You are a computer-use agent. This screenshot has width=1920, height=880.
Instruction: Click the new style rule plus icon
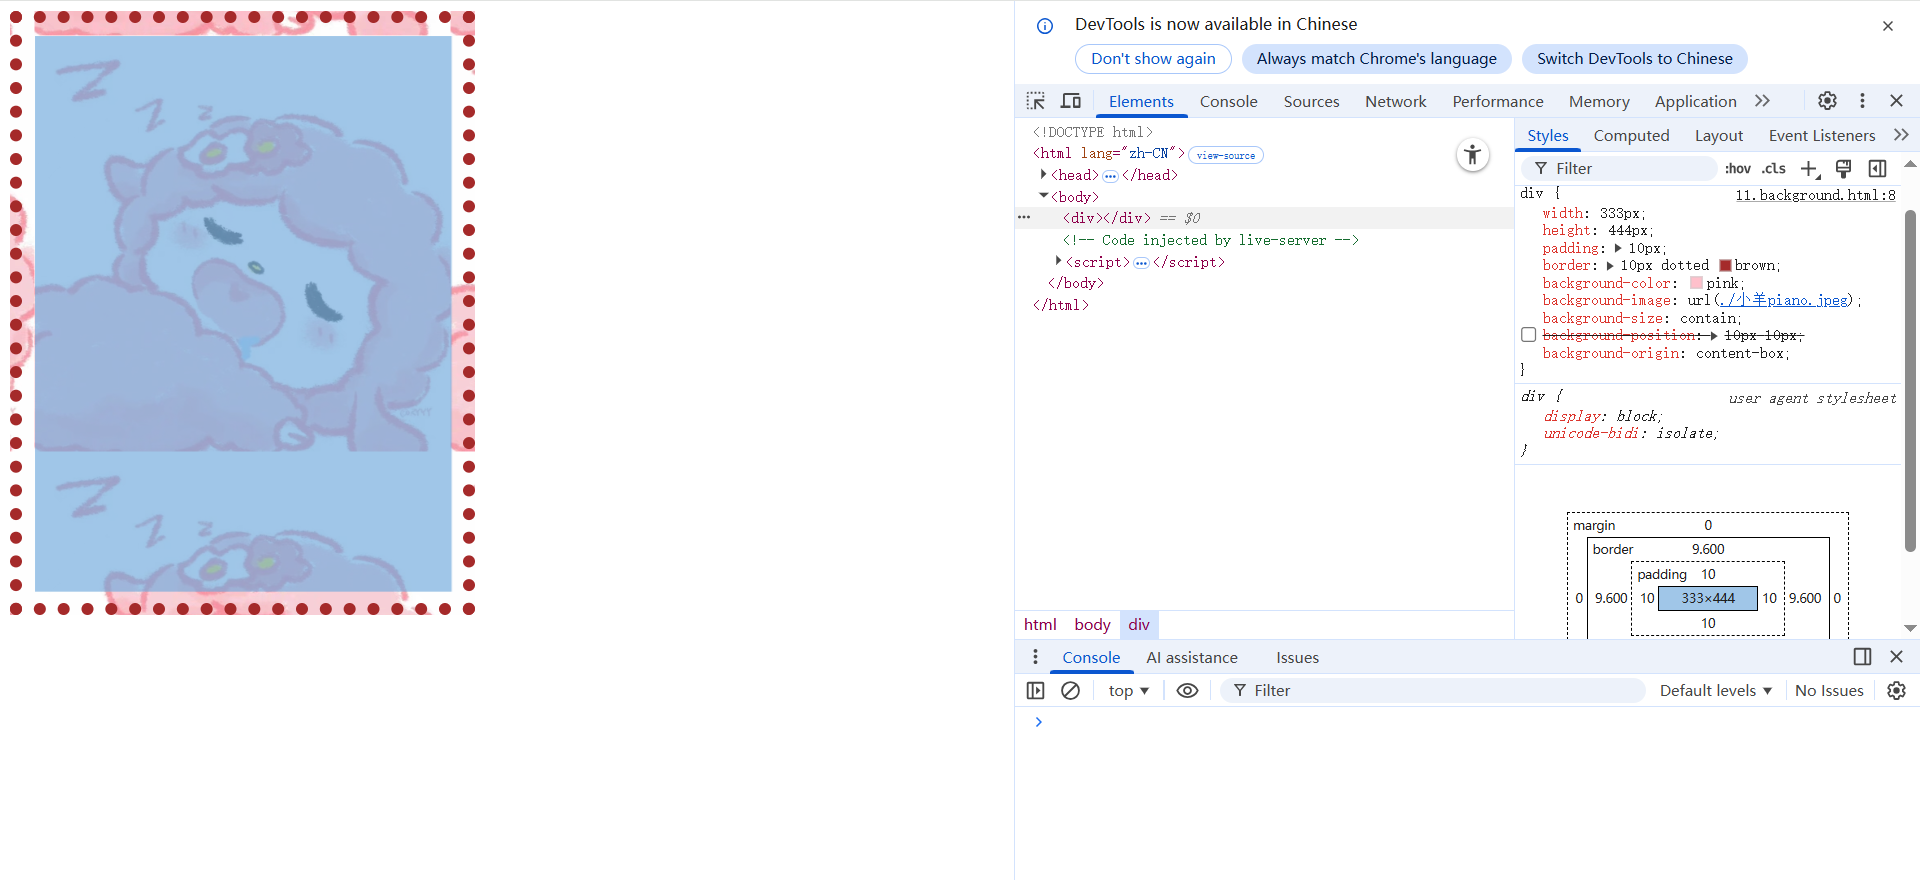point(1810,169)
